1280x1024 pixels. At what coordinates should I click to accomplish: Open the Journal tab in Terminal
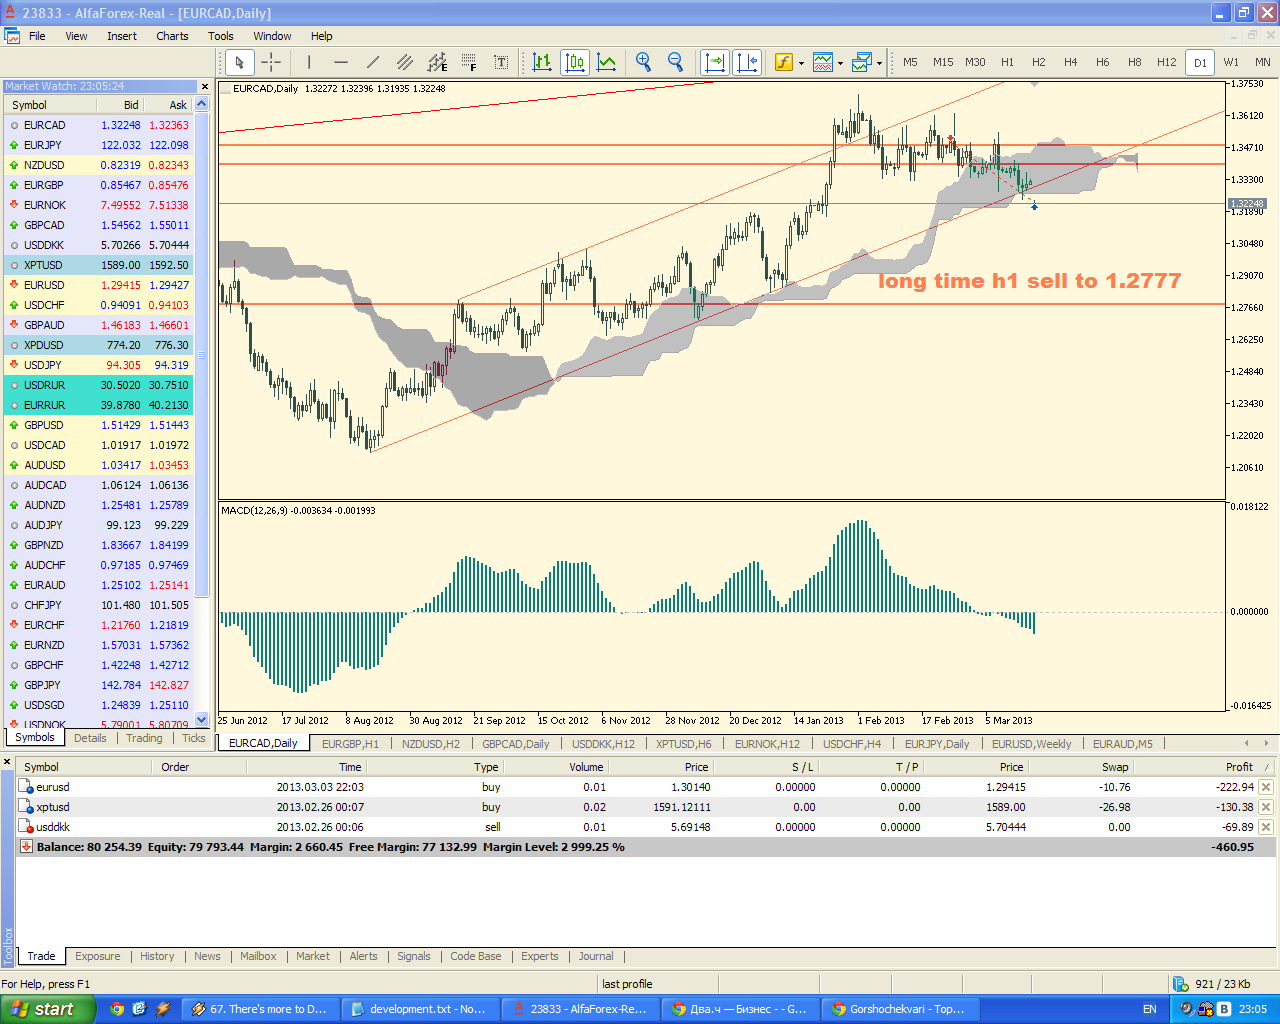(x=596, y=956)
